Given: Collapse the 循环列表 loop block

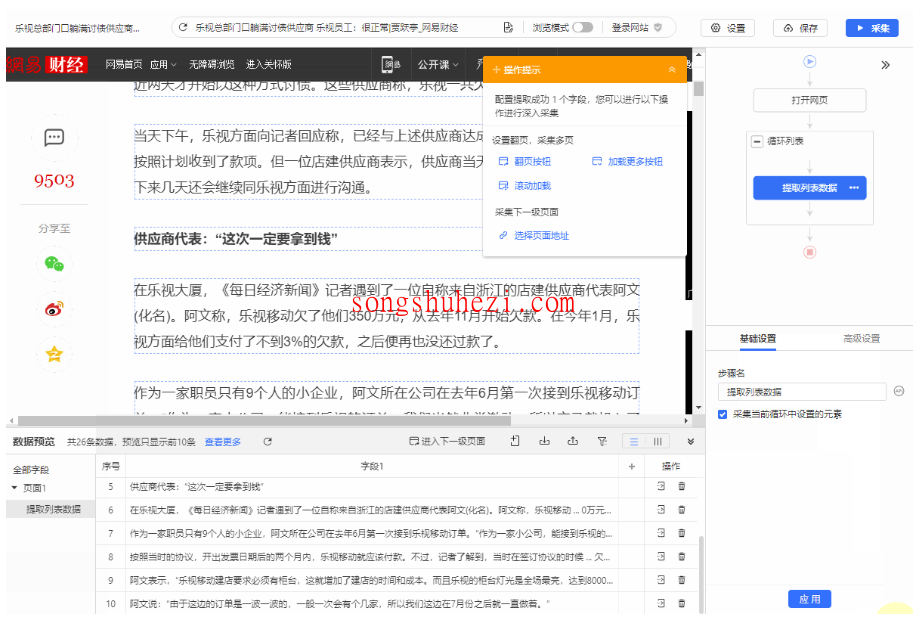Looking at the screenshot, I should click(x=757, y=141).
